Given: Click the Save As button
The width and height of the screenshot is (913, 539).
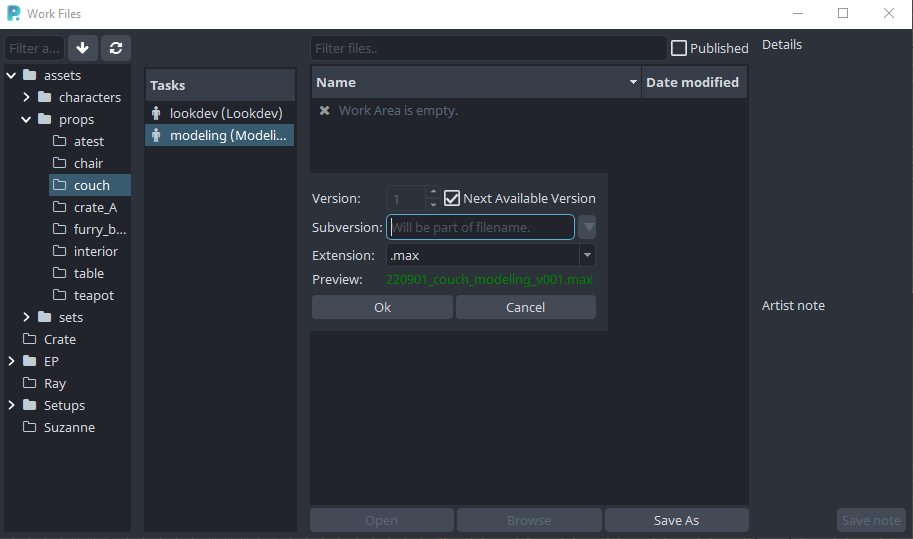Looking at the screenshot, I should (x=676, y=520).
